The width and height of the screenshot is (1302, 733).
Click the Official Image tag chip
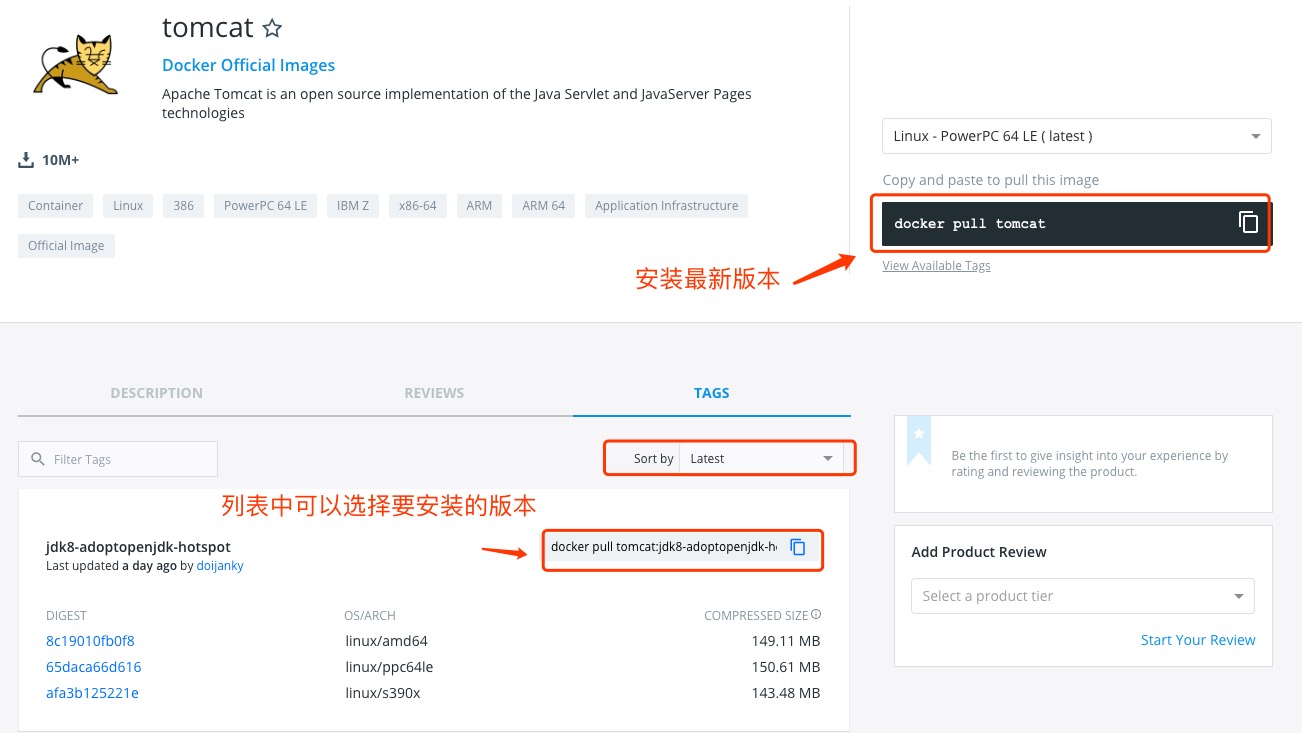click(66, 245)
